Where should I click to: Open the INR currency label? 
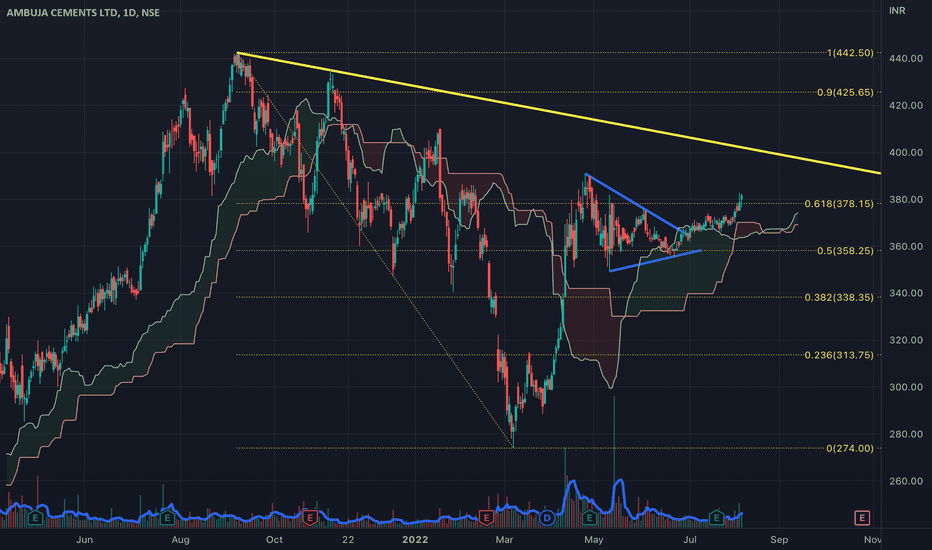pyautogui.click(x=897, y=11)
